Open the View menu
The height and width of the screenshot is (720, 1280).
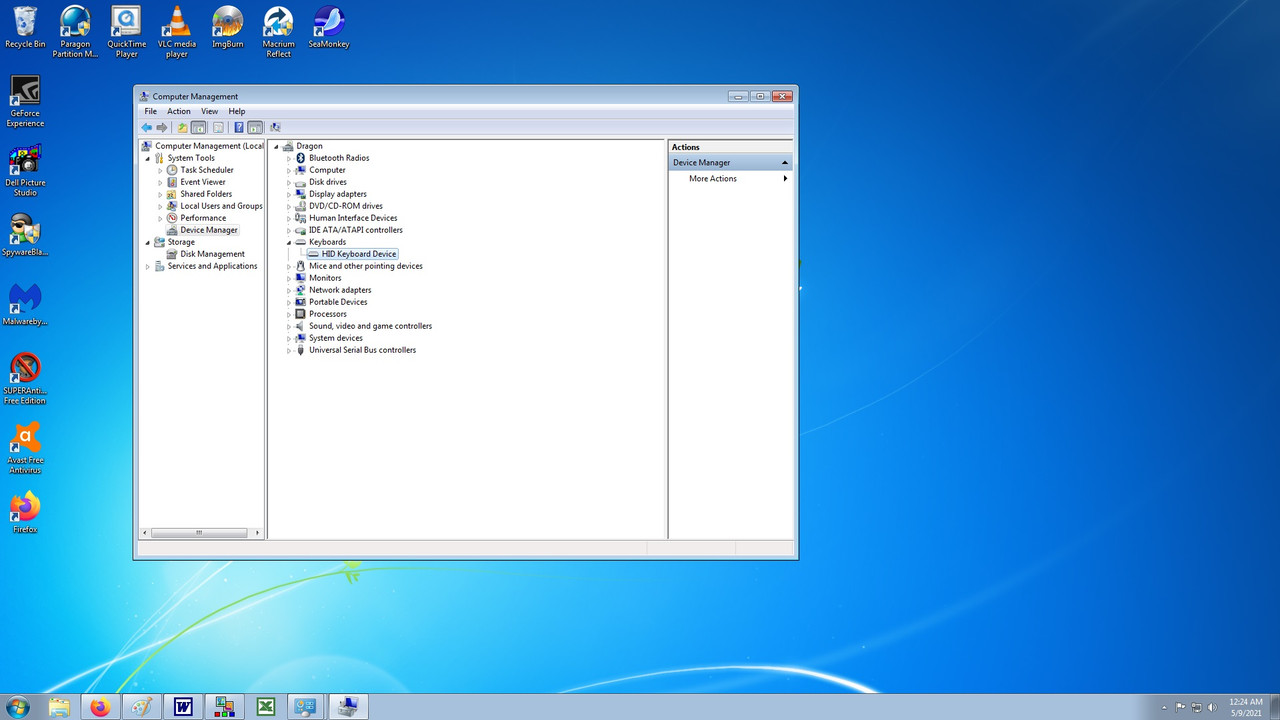tap(210, 111)
